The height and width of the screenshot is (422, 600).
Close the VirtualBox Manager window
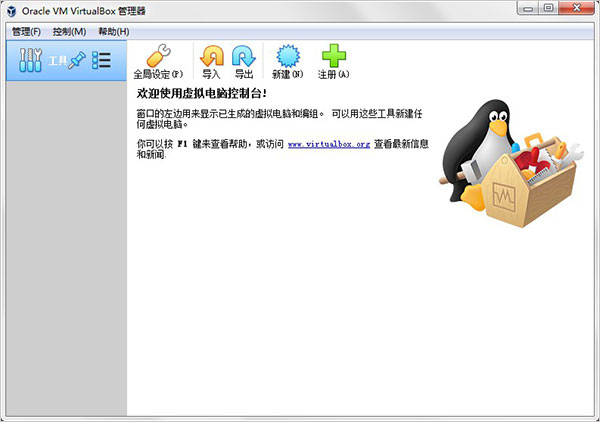(577, 8)
